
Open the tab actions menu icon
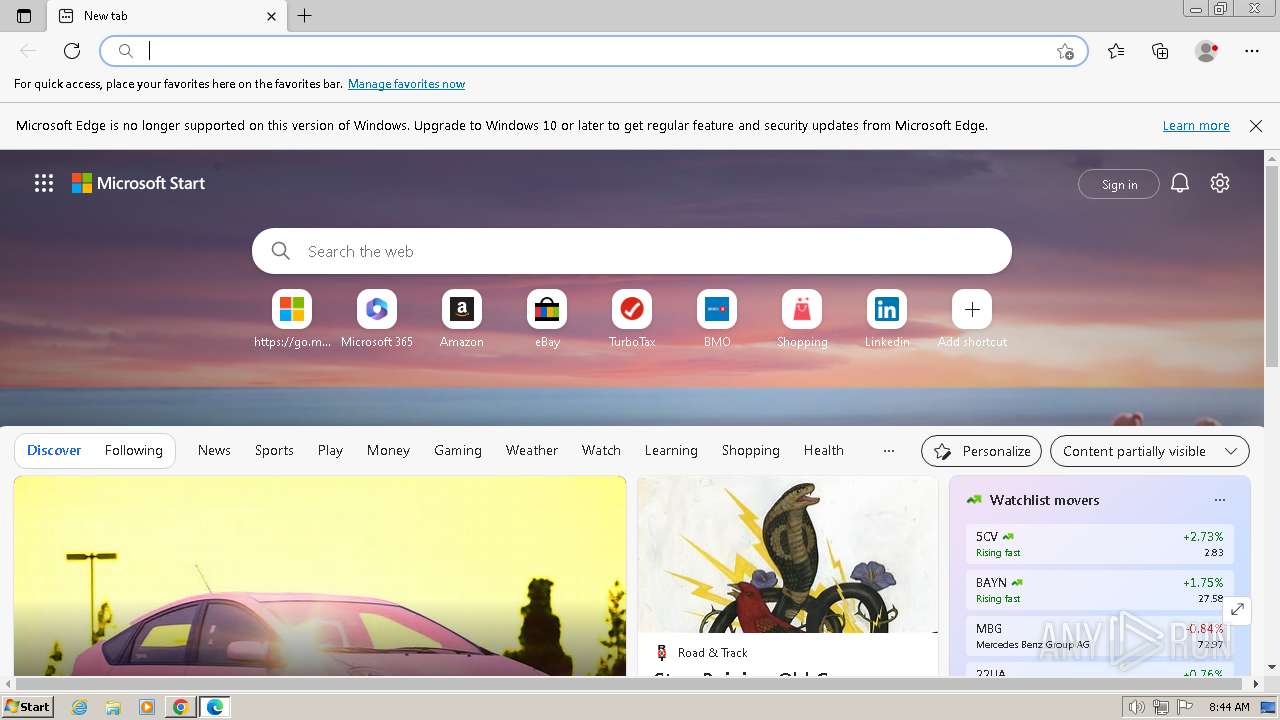point(24,16)
